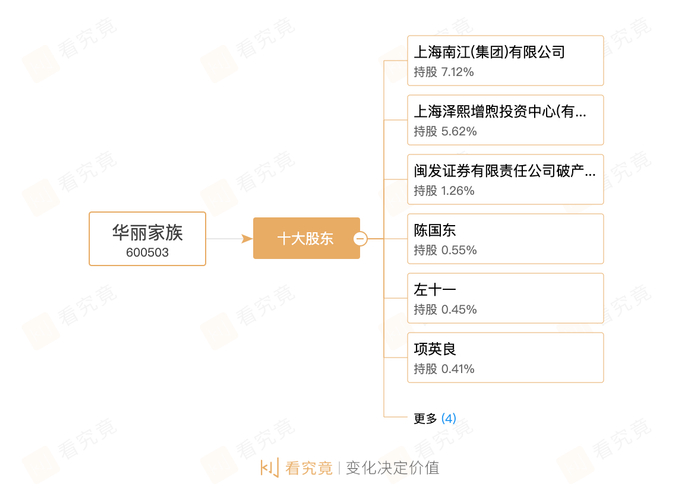Expand 更多 to show more shareholders

tap(434, 418)
